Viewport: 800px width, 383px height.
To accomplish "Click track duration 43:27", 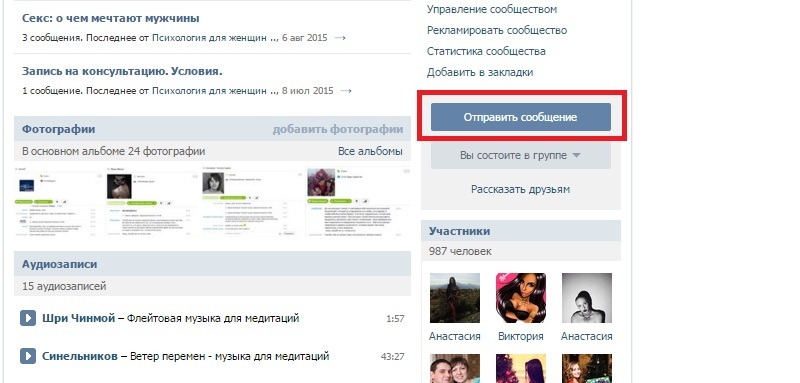I will click(x=392, y=356).
